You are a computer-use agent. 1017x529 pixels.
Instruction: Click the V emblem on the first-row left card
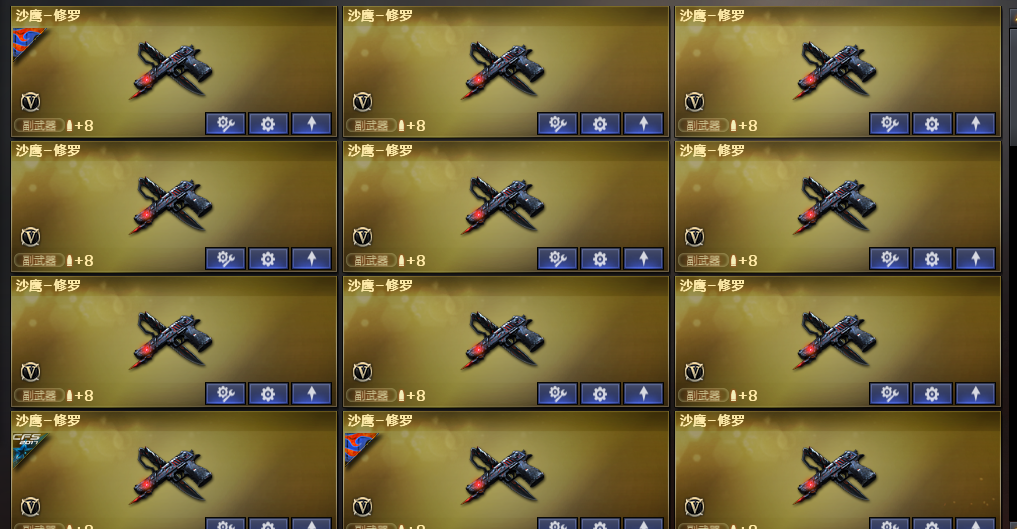point(30,102)
